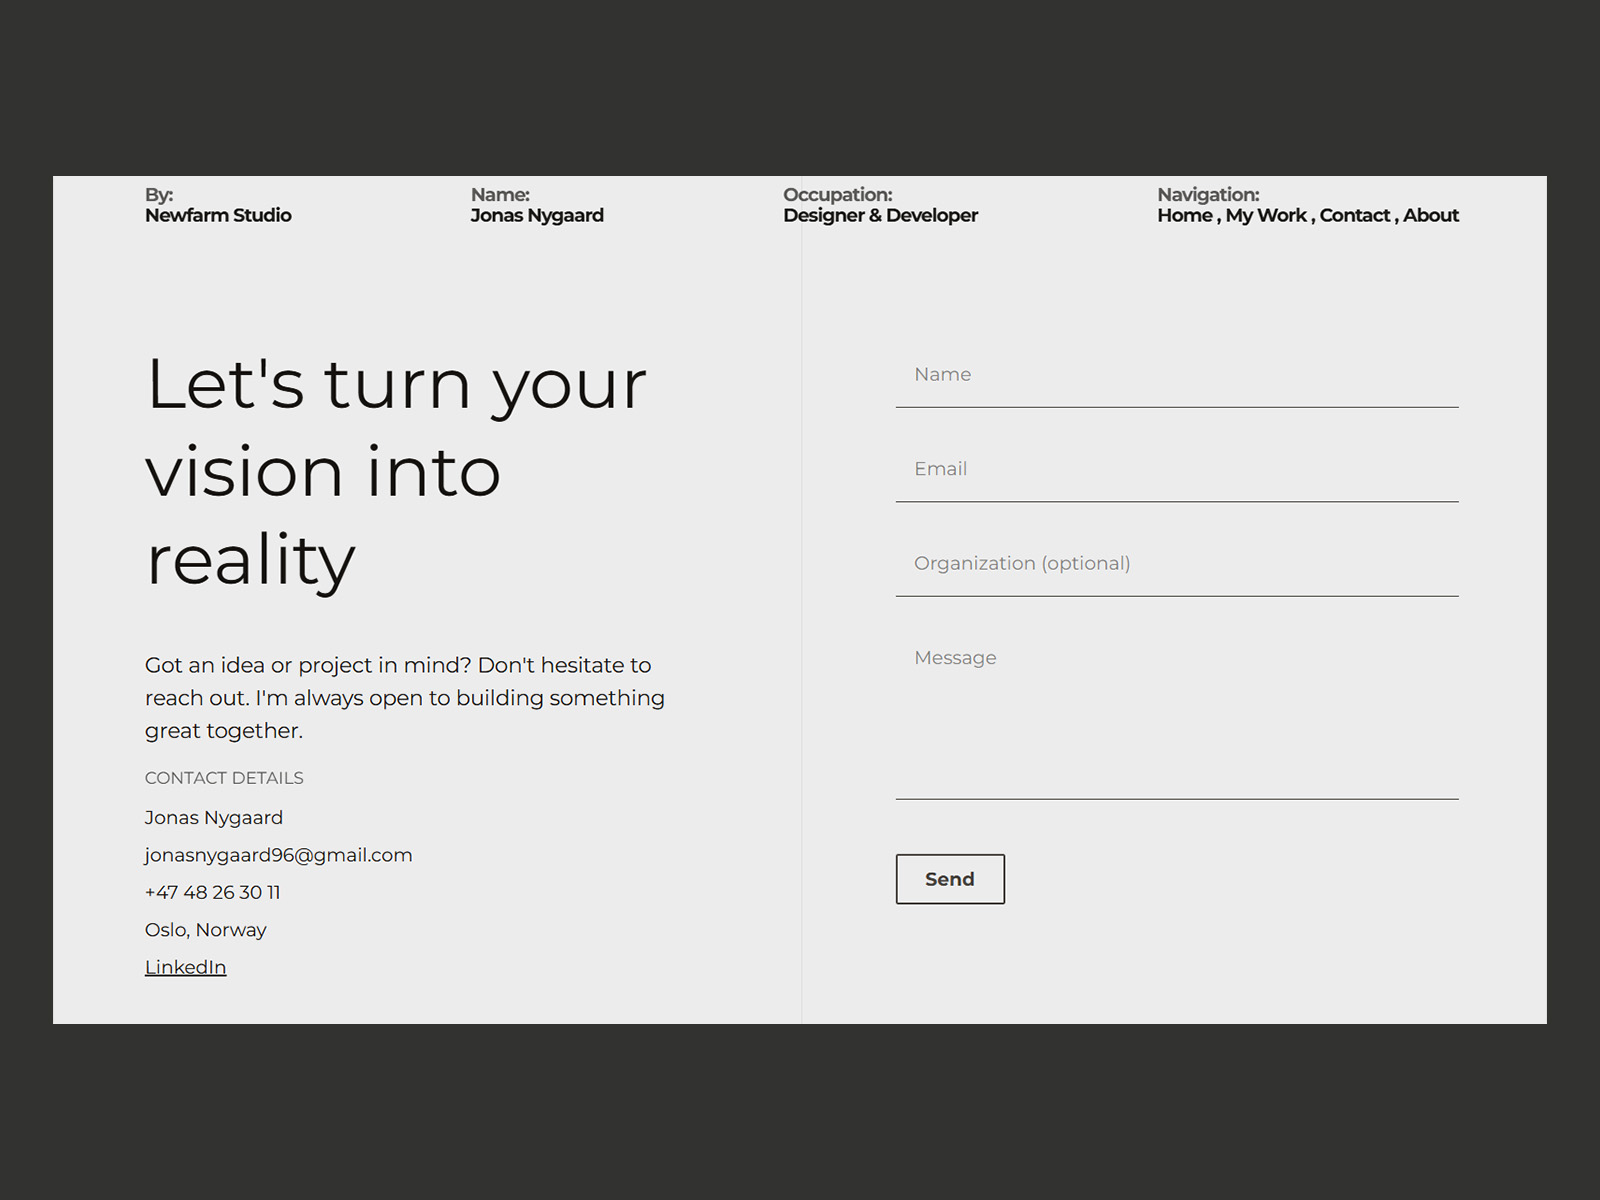The height and width of the screenshot is (1200, 1600).
Task: Click the Newfarm Studio credit text
Action: point(218,215)
